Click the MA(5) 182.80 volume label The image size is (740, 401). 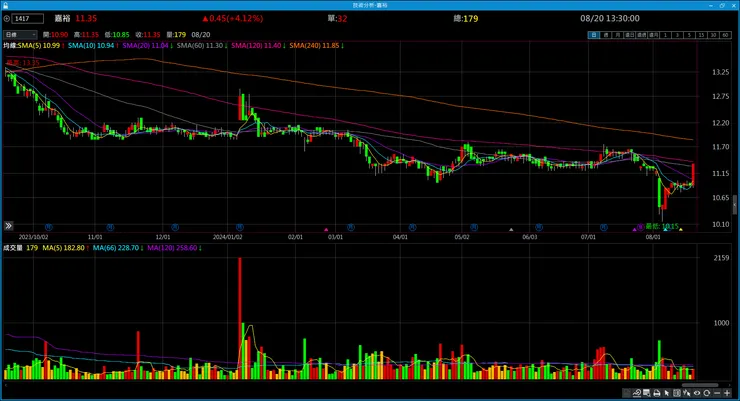pos(64,248)
